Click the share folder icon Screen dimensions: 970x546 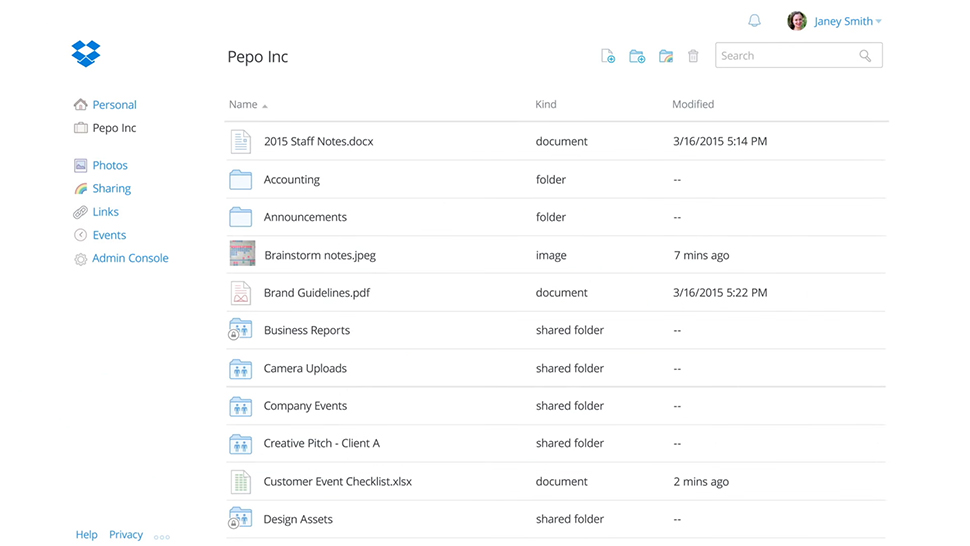pos(666,56)
